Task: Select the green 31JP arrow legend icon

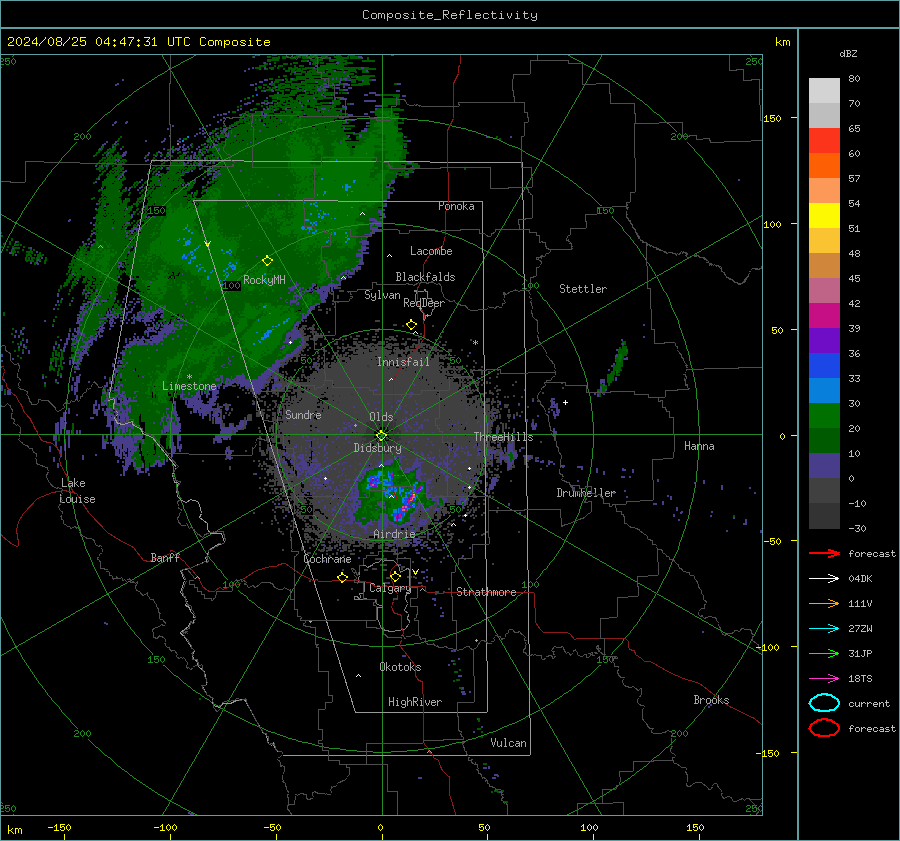Action: point(824,653)
